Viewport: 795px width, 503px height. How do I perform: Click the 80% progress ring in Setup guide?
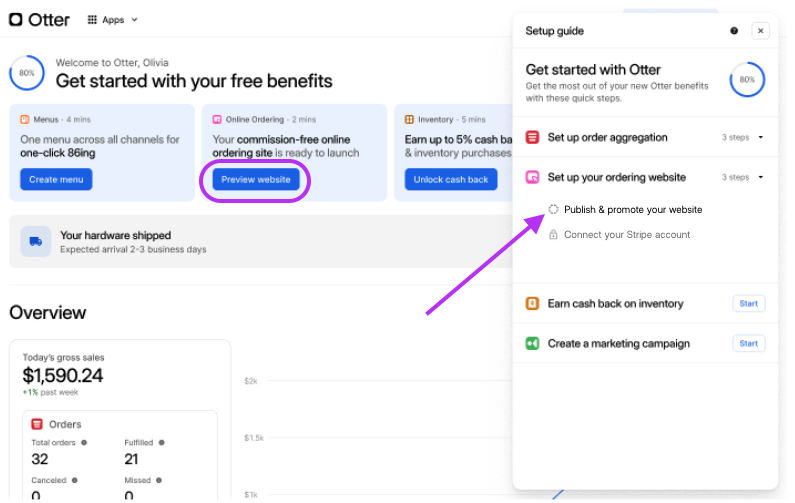[747, 79]
